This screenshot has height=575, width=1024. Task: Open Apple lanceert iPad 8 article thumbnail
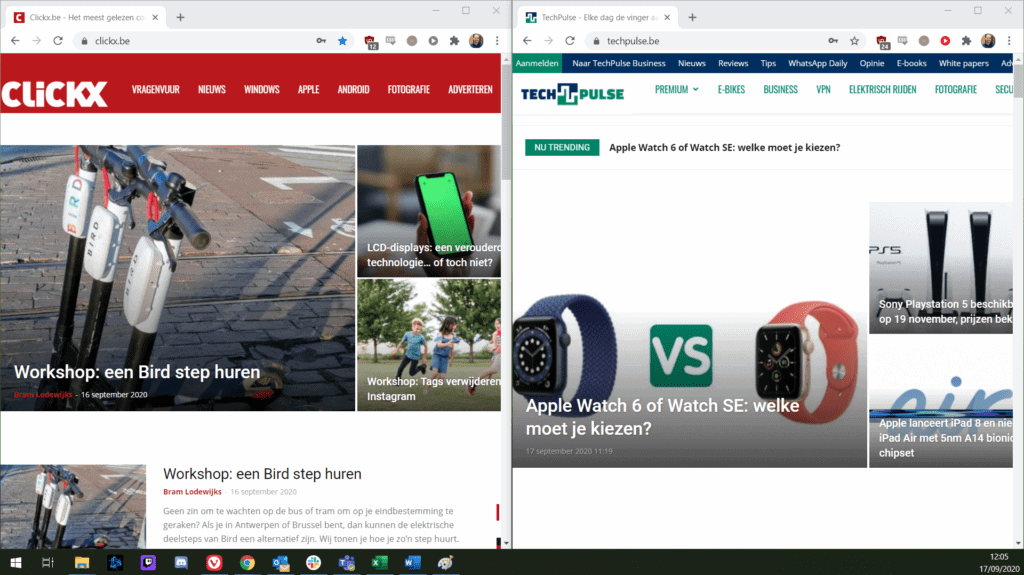tap(940, 402)
